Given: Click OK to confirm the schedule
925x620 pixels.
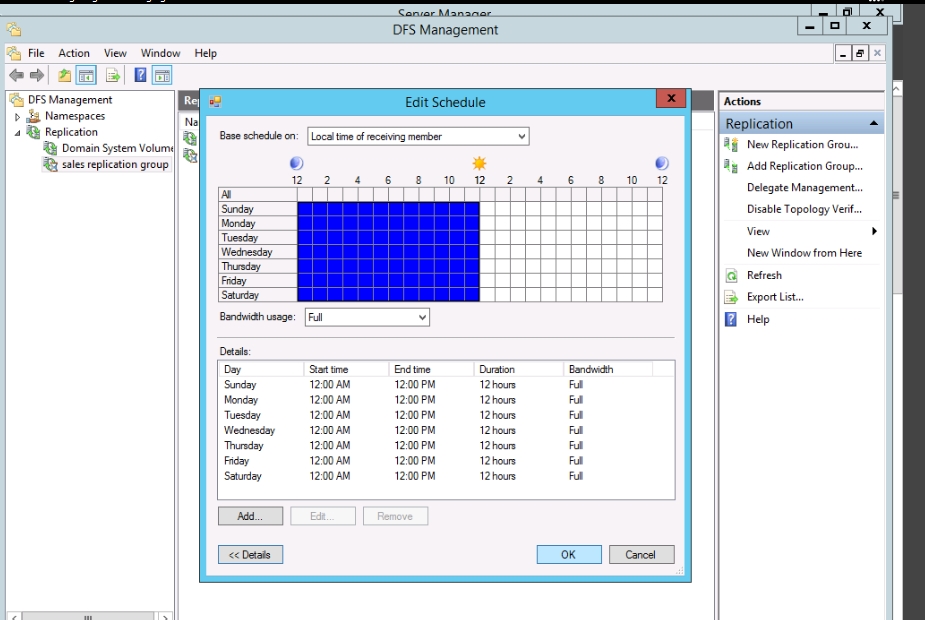Looking at the screenshot, I should [568, 554].
